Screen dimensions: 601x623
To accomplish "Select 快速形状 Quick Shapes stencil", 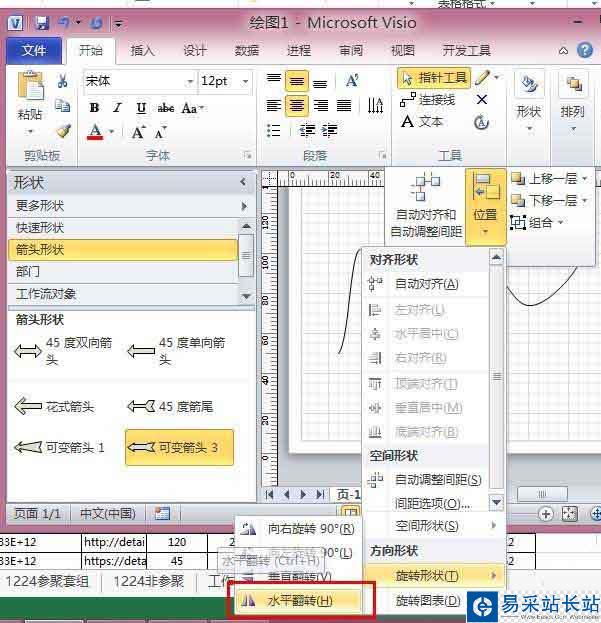I will tap(122, 228).
